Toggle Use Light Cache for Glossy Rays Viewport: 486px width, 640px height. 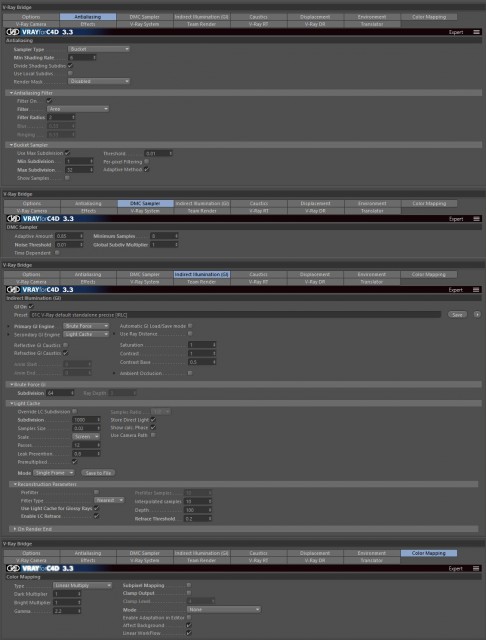[x=96, y=508]
